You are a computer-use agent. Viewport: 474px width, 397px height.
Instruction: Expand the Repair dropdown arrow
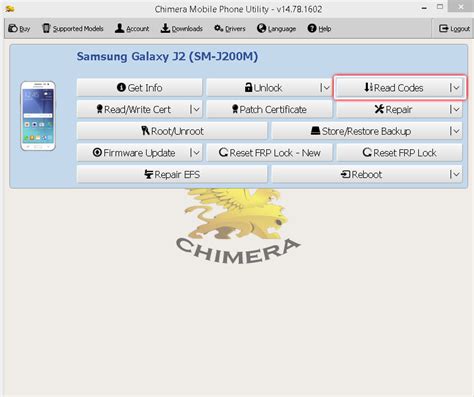click(455, 109)
